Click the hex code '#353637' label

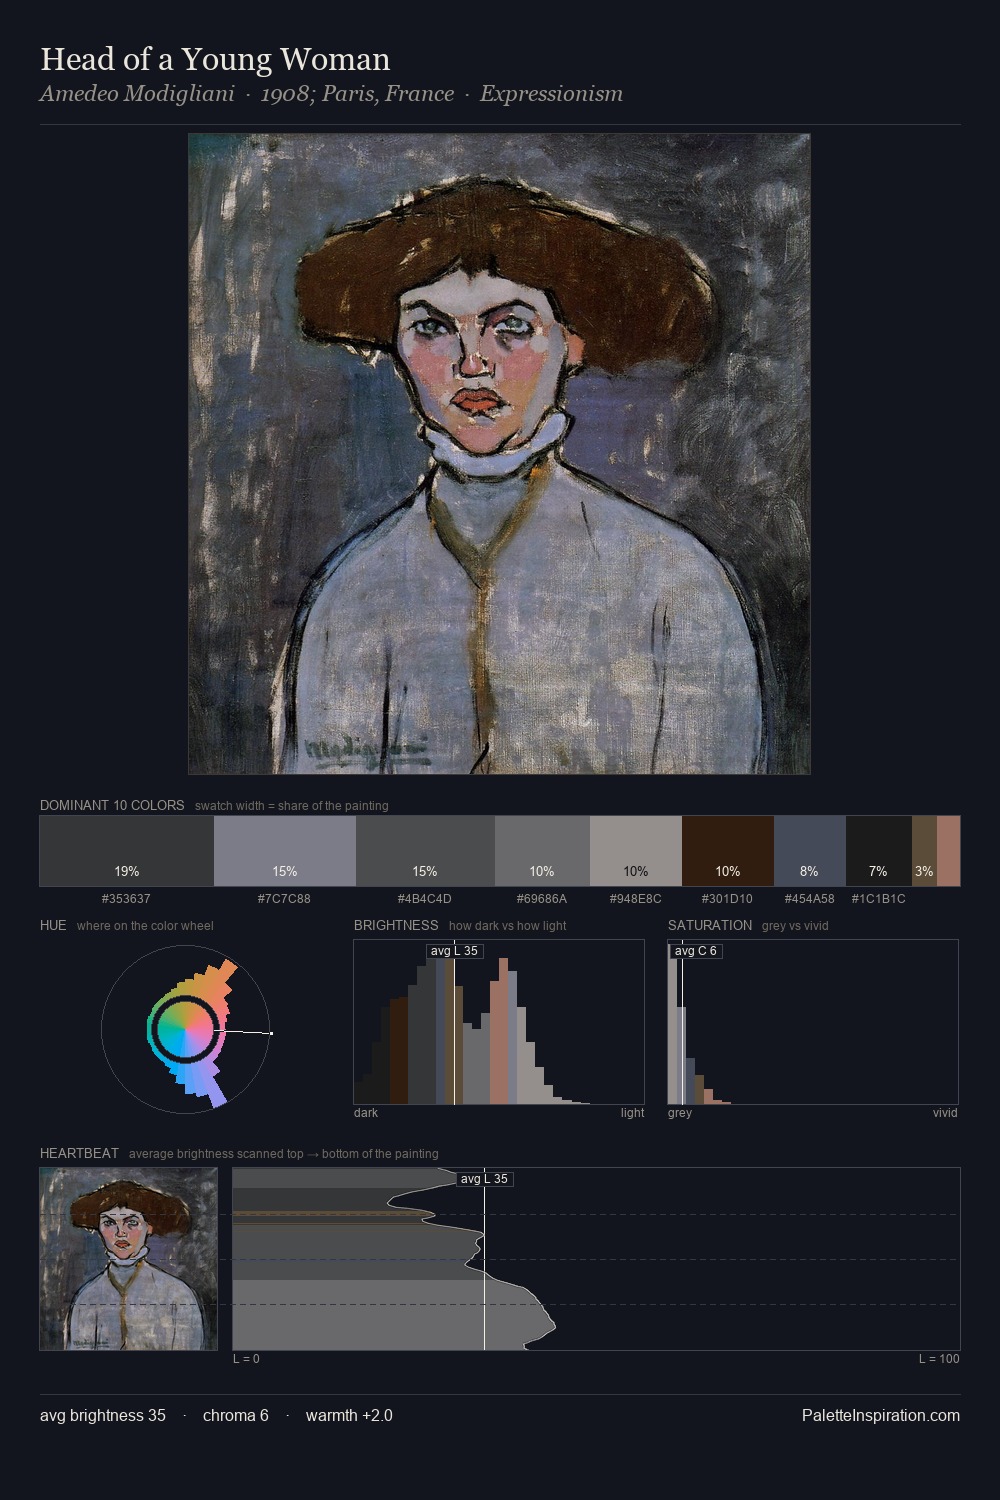point(126,899)
